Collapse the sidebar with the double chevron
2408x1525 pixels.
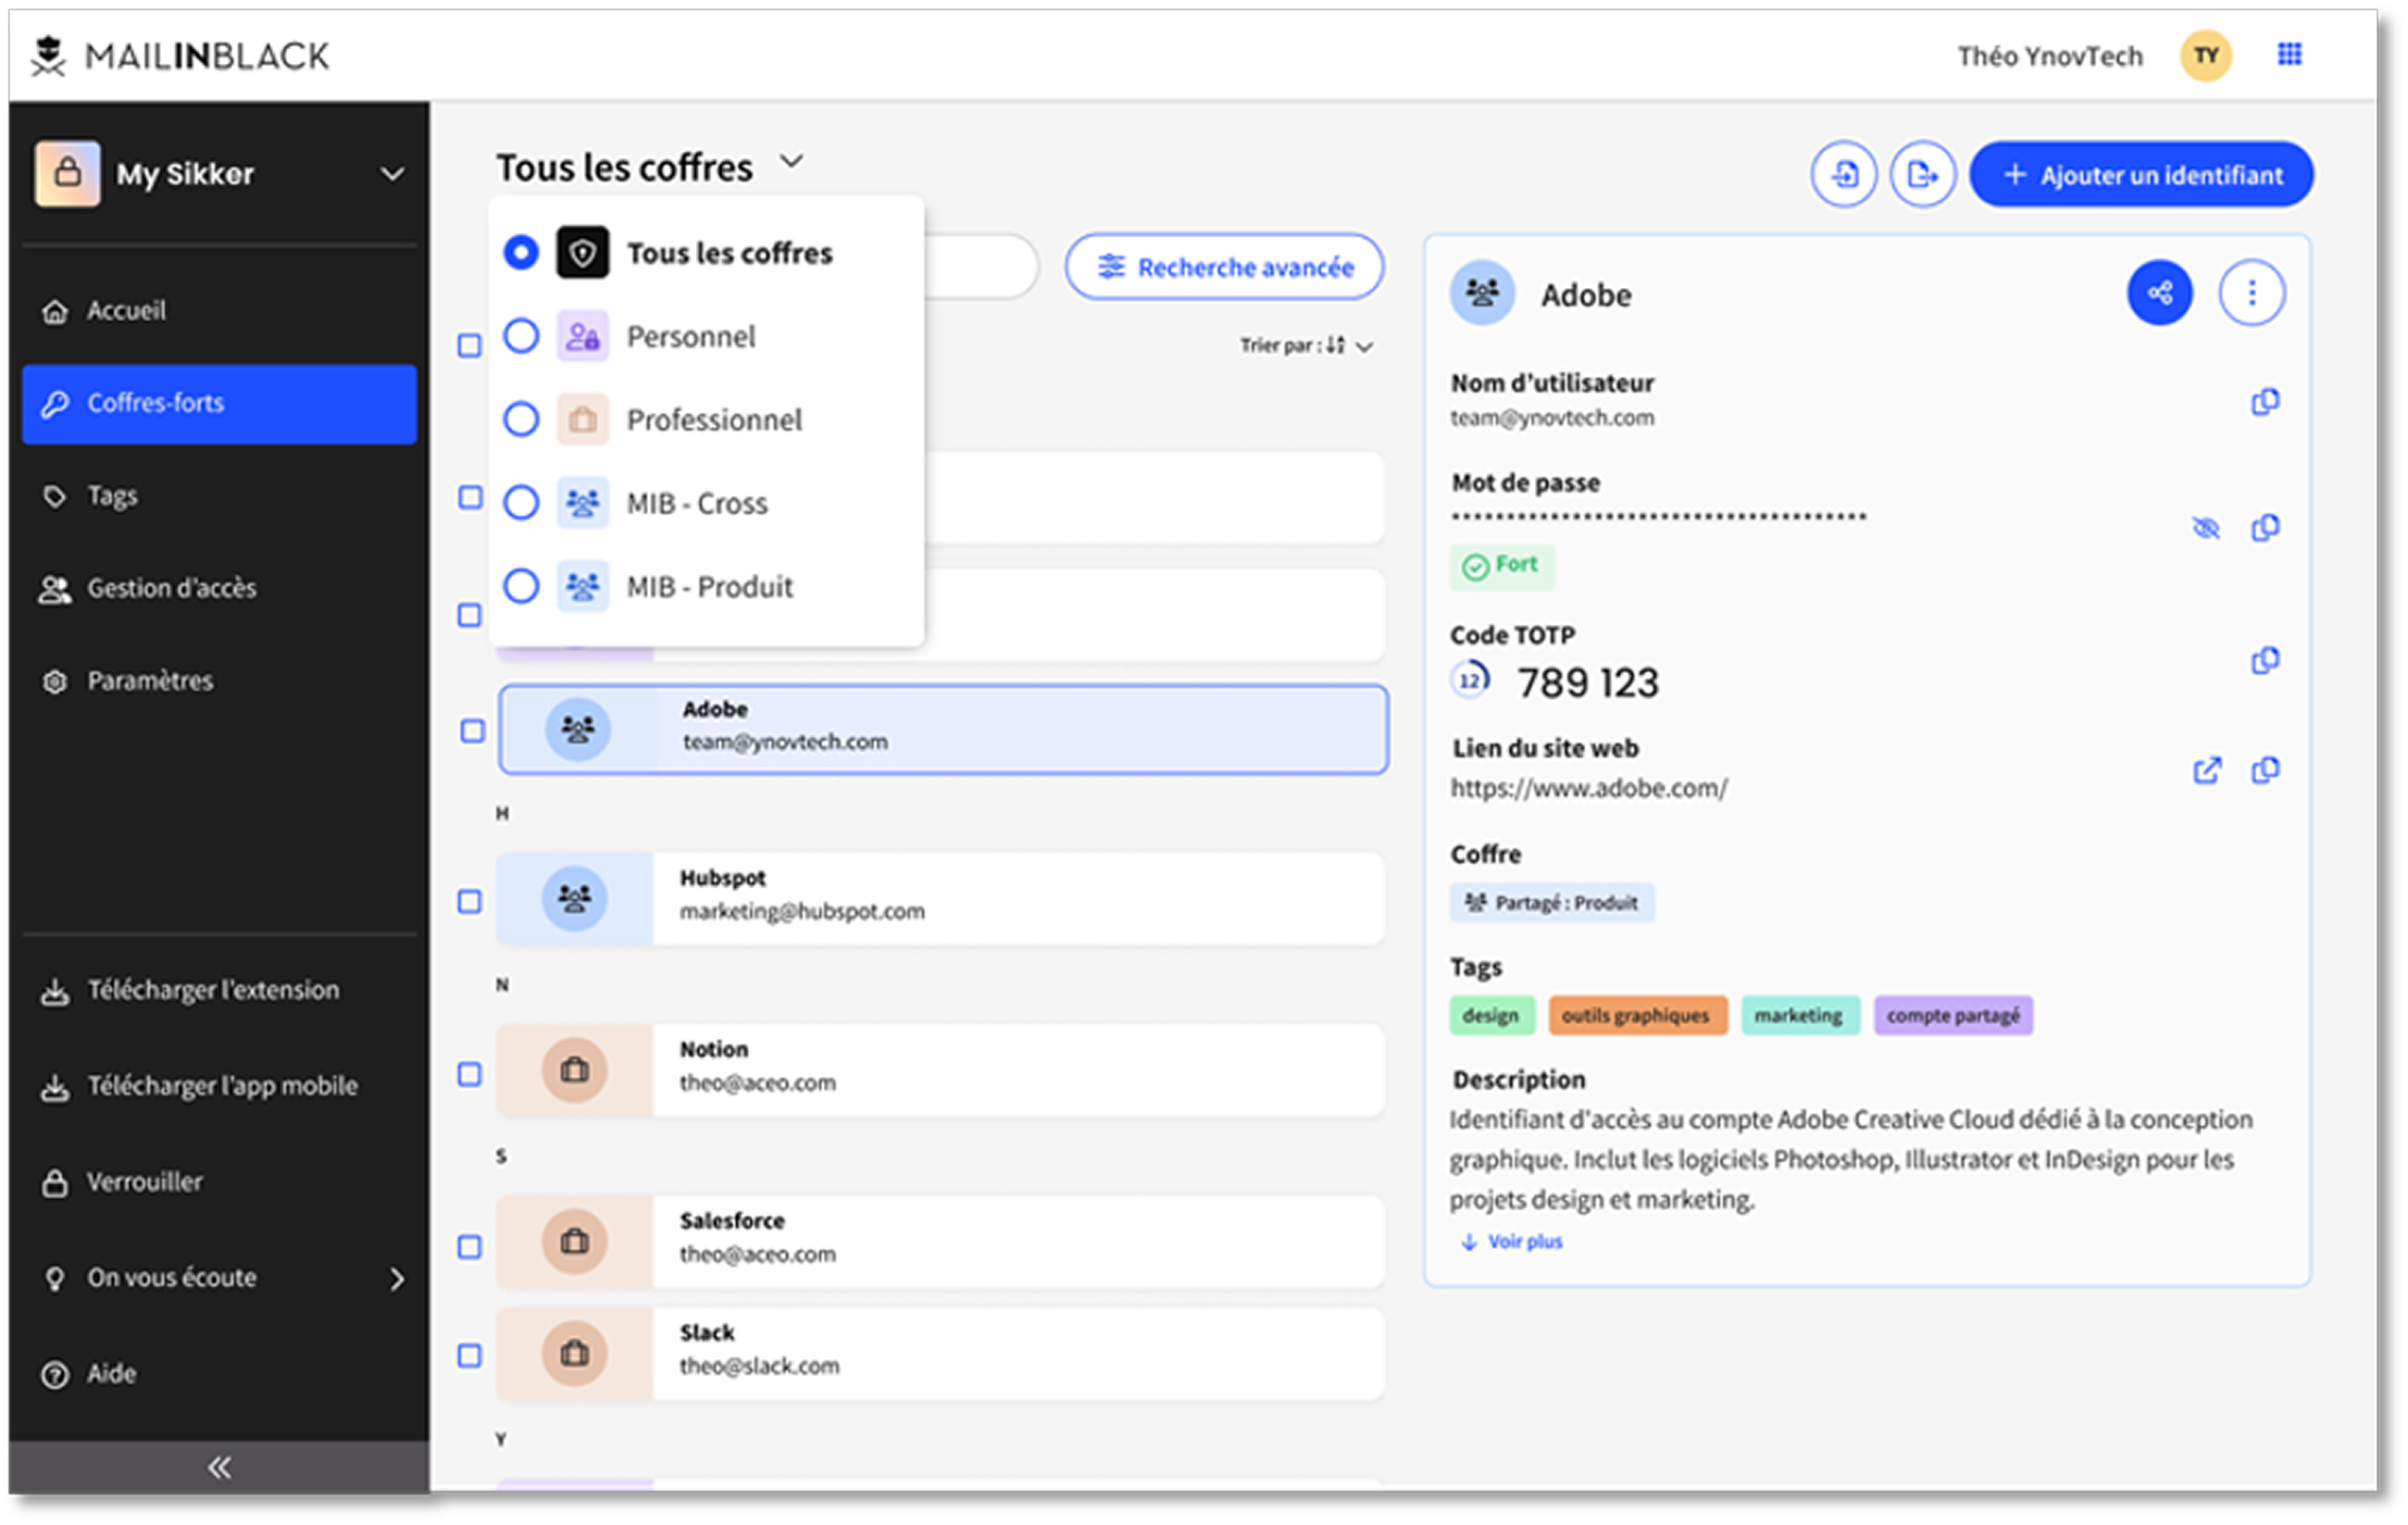click(219, 1468)
